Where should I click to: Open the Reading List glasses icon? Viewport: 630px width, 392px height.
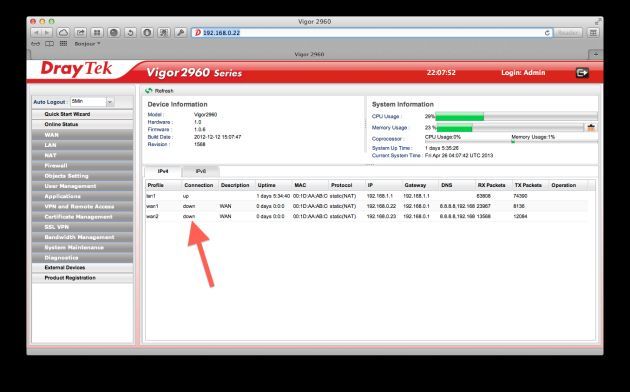[x=35, y=44]
